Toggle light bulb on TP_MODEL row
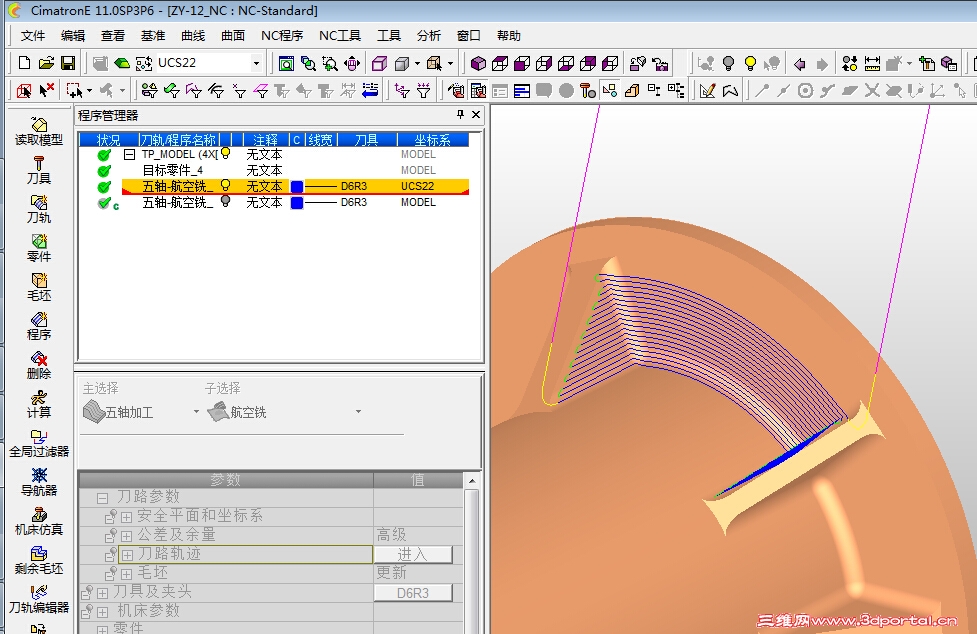Viewport: 977px width, 634px height. click(226, 153)
